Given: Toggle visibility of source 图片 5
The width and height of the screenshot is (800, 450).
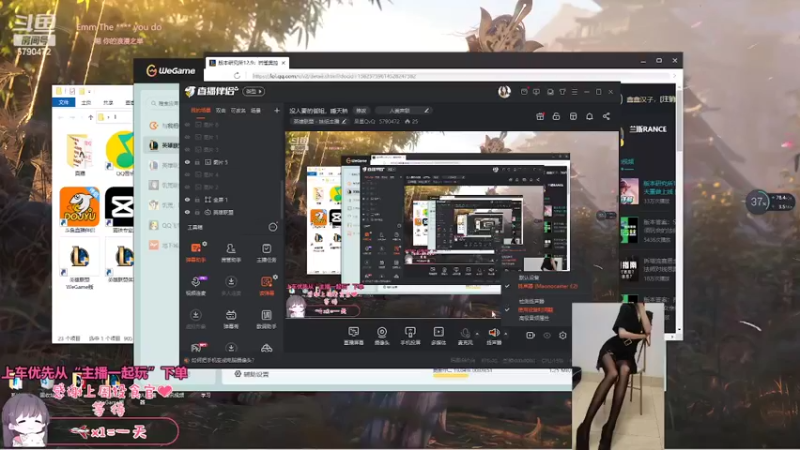Looking at the screenshot, I should coord(187,162).
